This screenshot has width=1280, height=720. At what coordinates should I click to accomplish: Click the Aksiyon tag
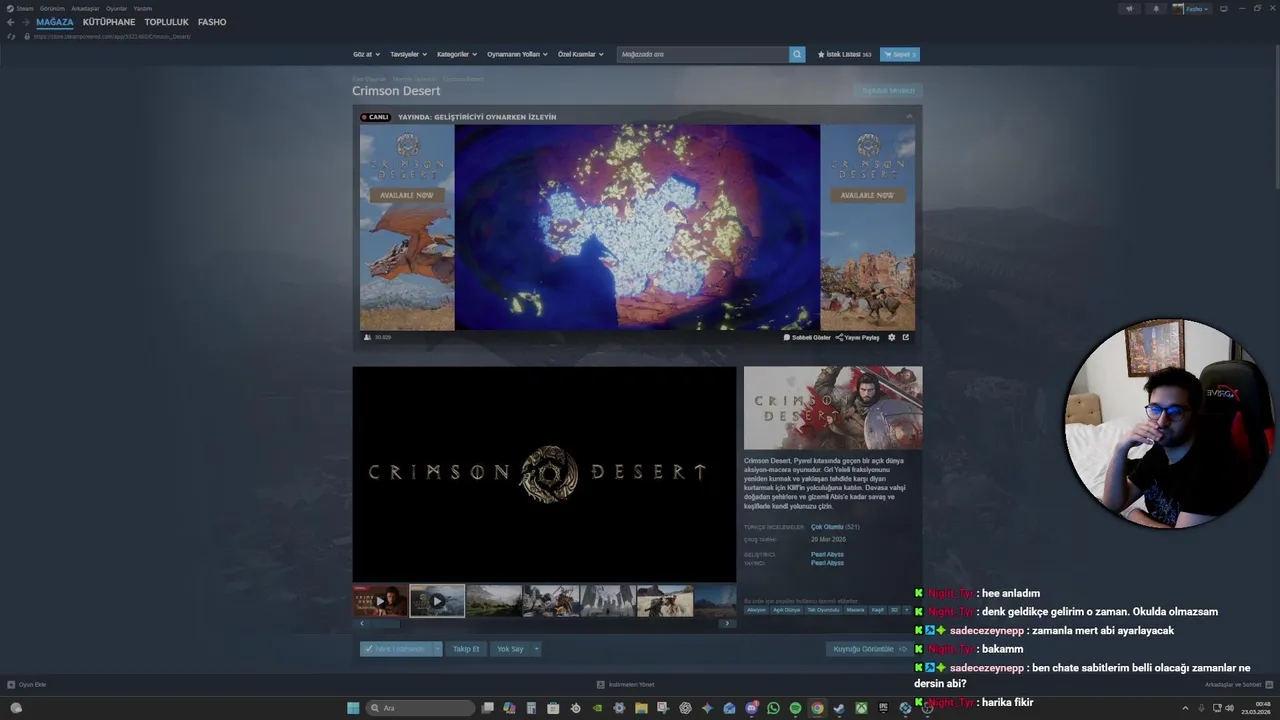click(756, 609)
